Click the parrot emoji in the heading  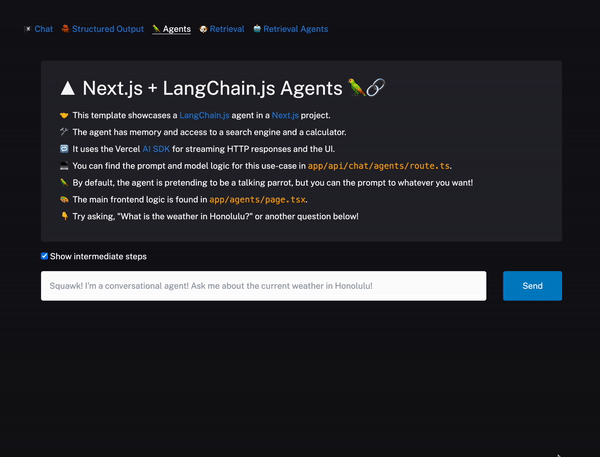click(356, 88)
